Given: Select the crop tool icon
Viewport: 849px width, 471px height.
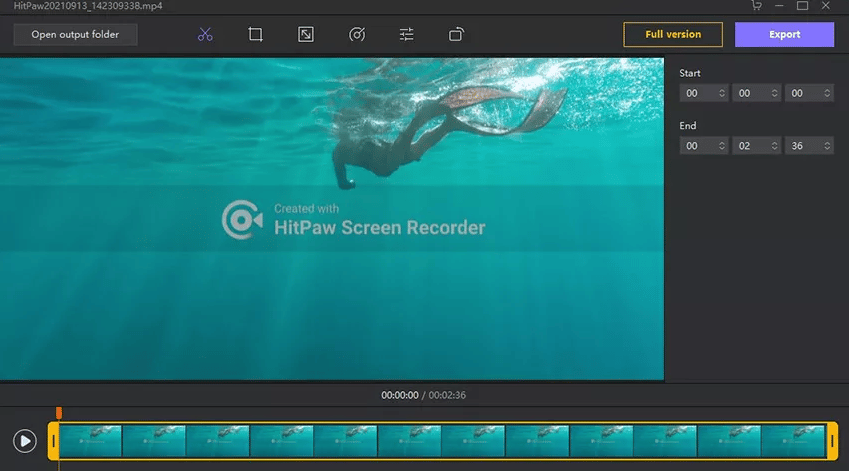Looking at the screenshot, I should 255,35.
